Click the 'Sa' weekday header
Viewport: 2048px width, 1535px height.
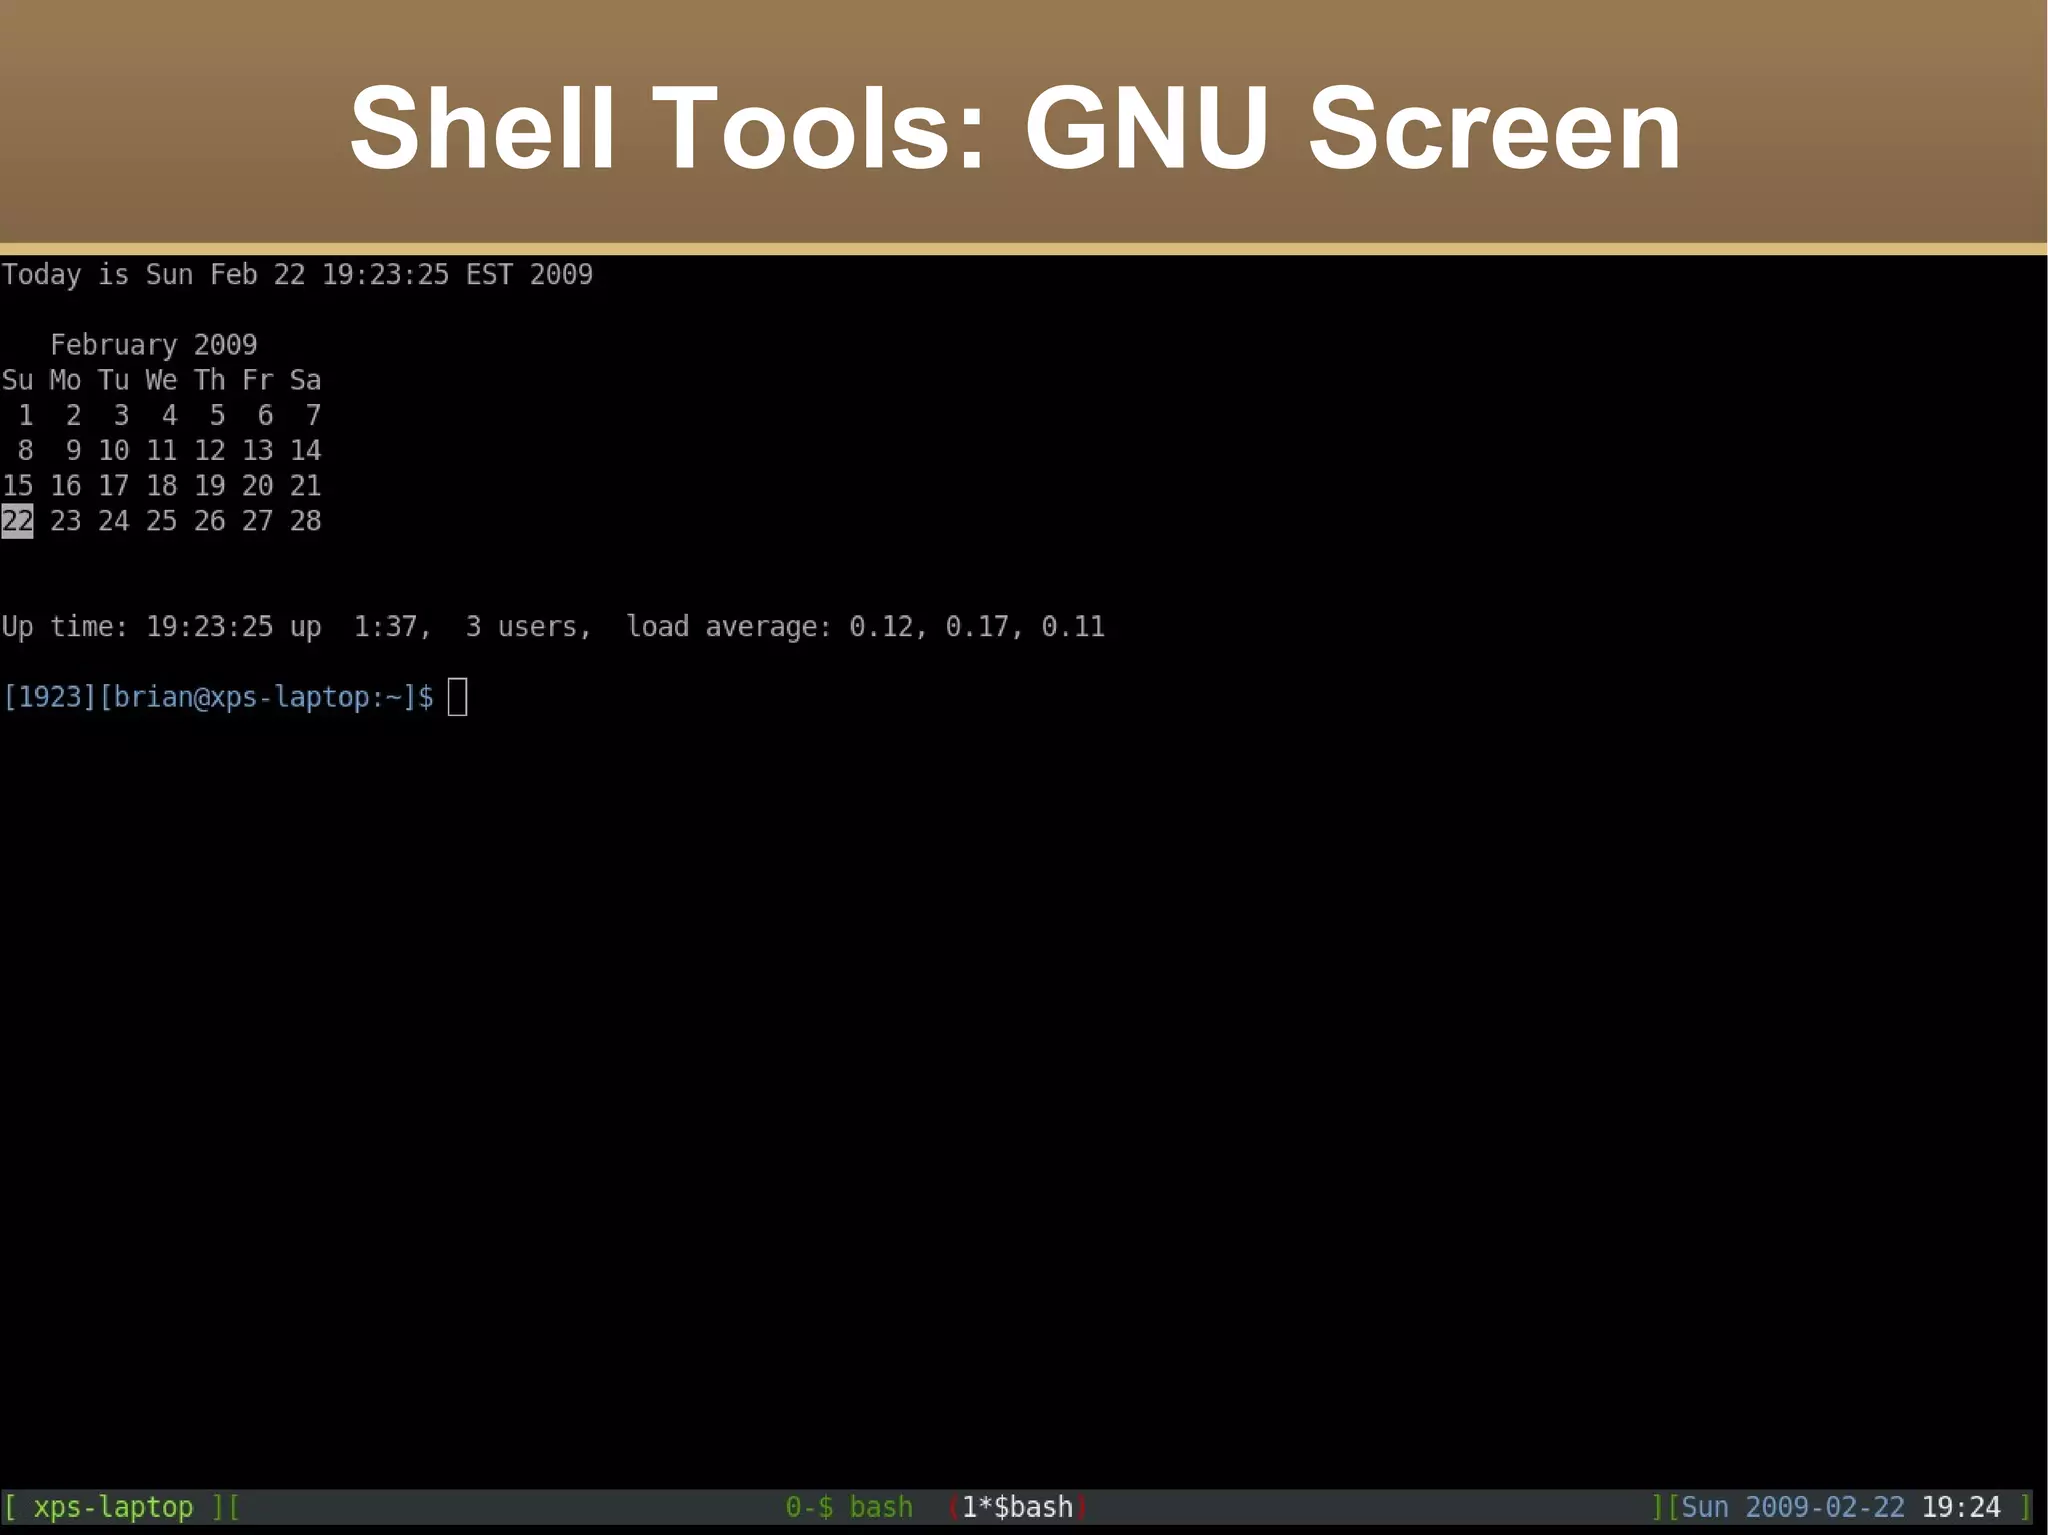(x=305, y=380)
